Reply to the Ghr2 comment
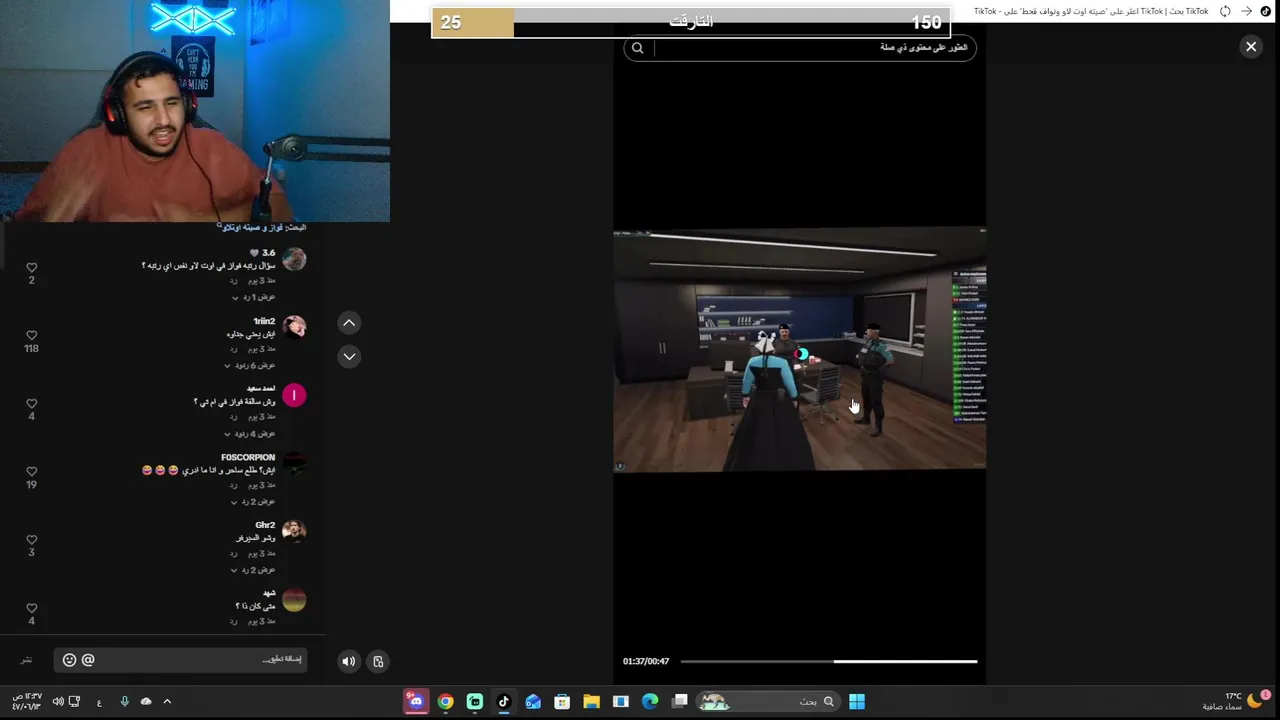 [234, 553]
